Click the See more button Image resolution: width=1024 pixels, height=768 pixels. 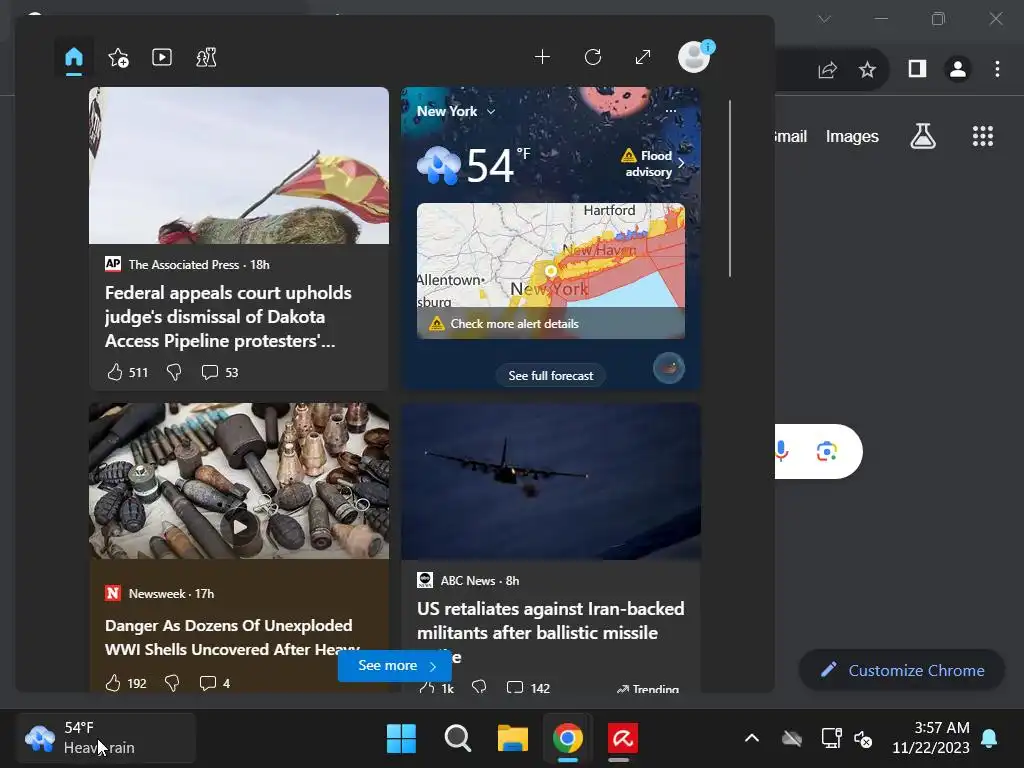pyautogui.click(x=394, y=665)
